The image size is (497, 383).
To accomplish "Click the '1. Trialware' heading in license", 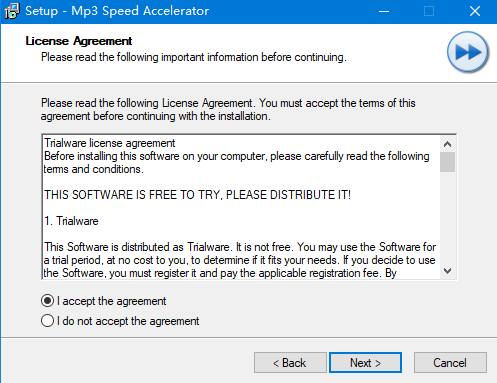I will tap(71, 221).
